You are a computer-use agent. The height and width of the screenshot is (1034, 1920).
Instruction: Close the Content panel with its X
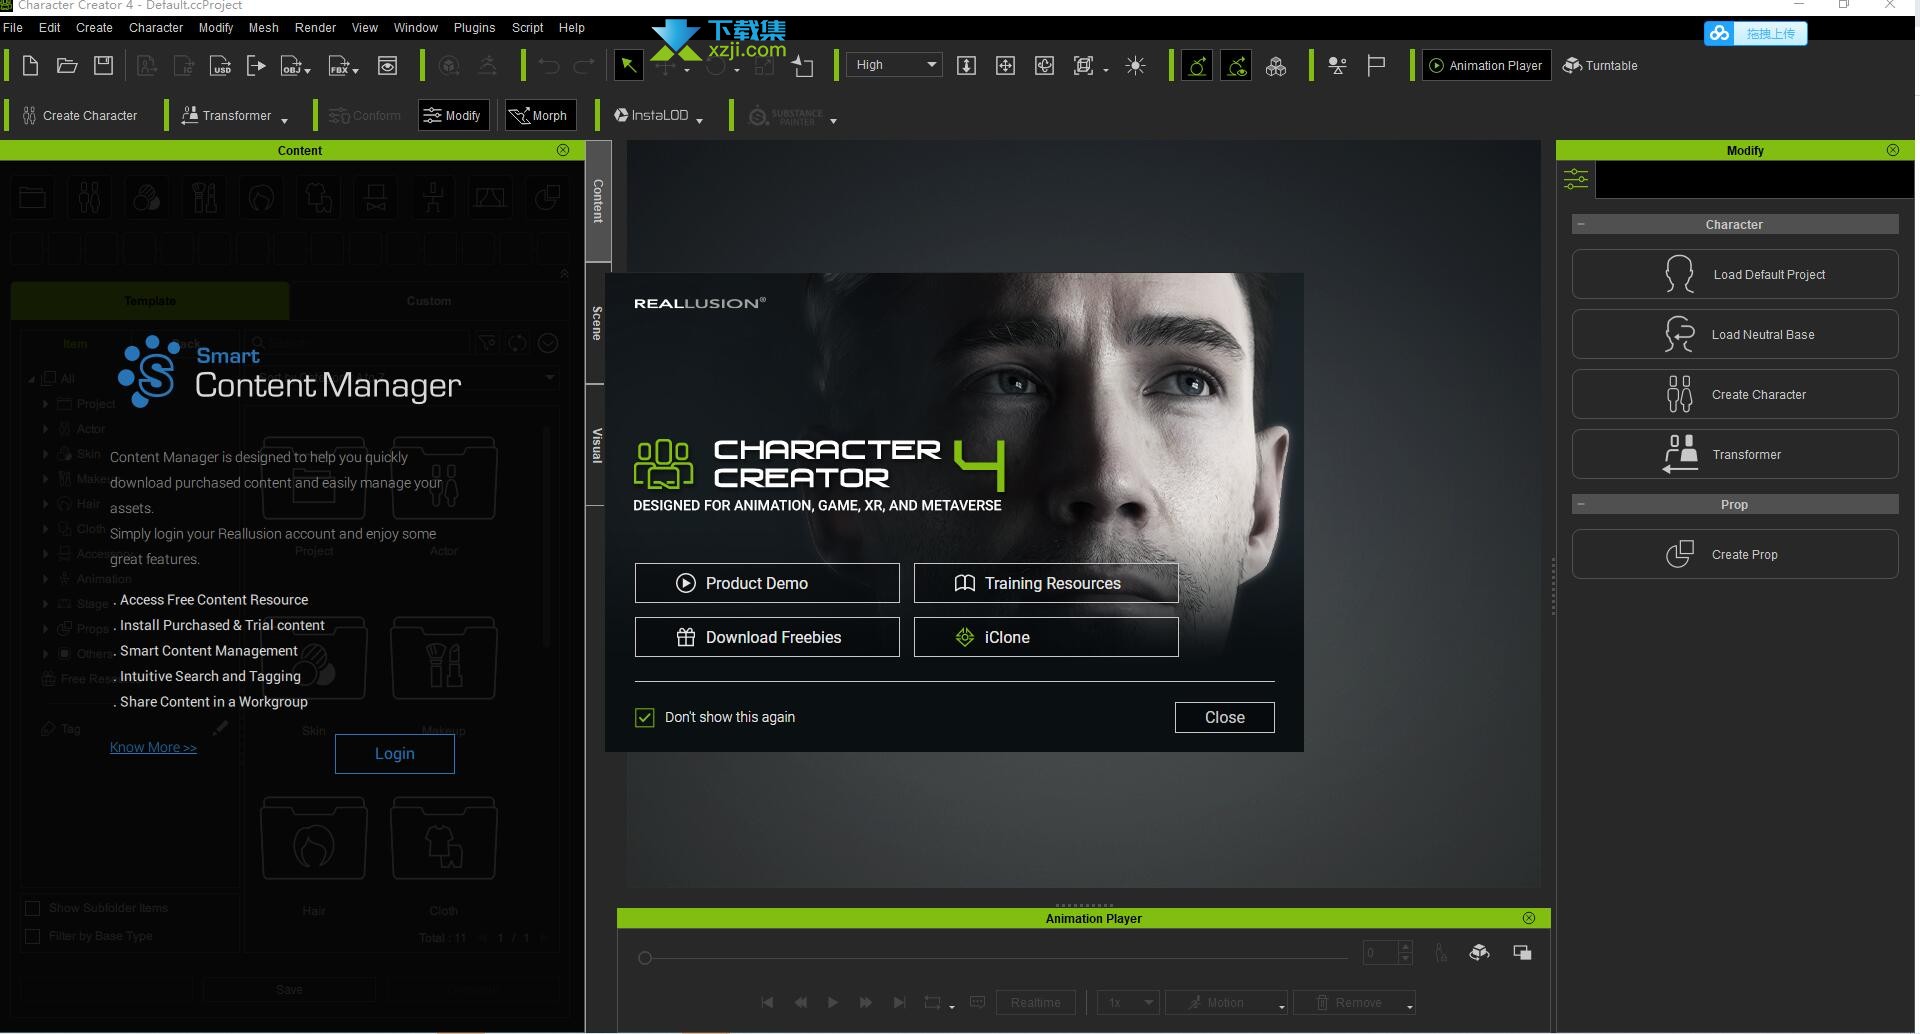tap(563, 150)
